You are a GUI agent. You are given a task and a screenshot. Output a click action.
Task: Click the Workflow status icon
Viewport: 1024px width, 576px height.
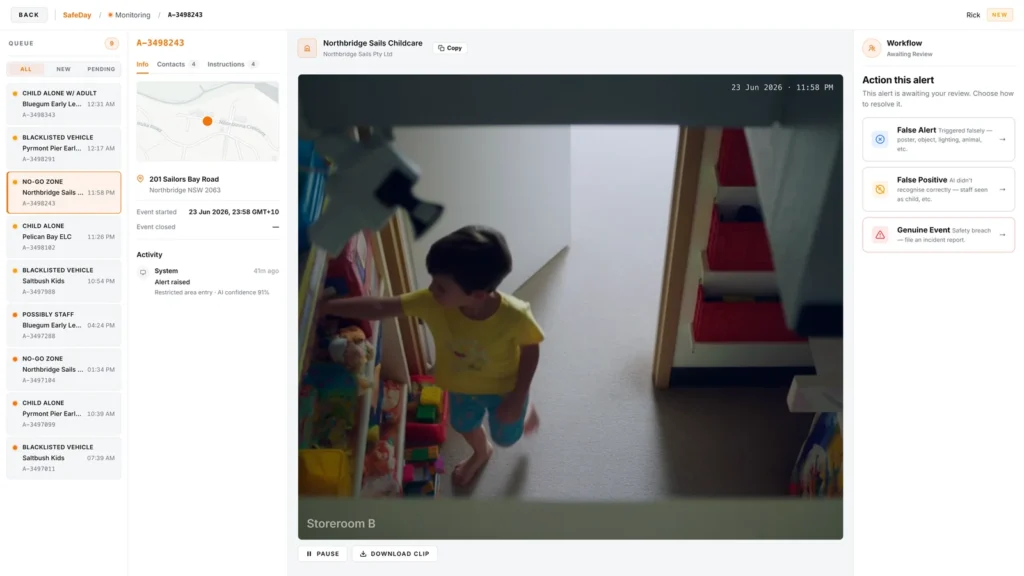(872, 48)
